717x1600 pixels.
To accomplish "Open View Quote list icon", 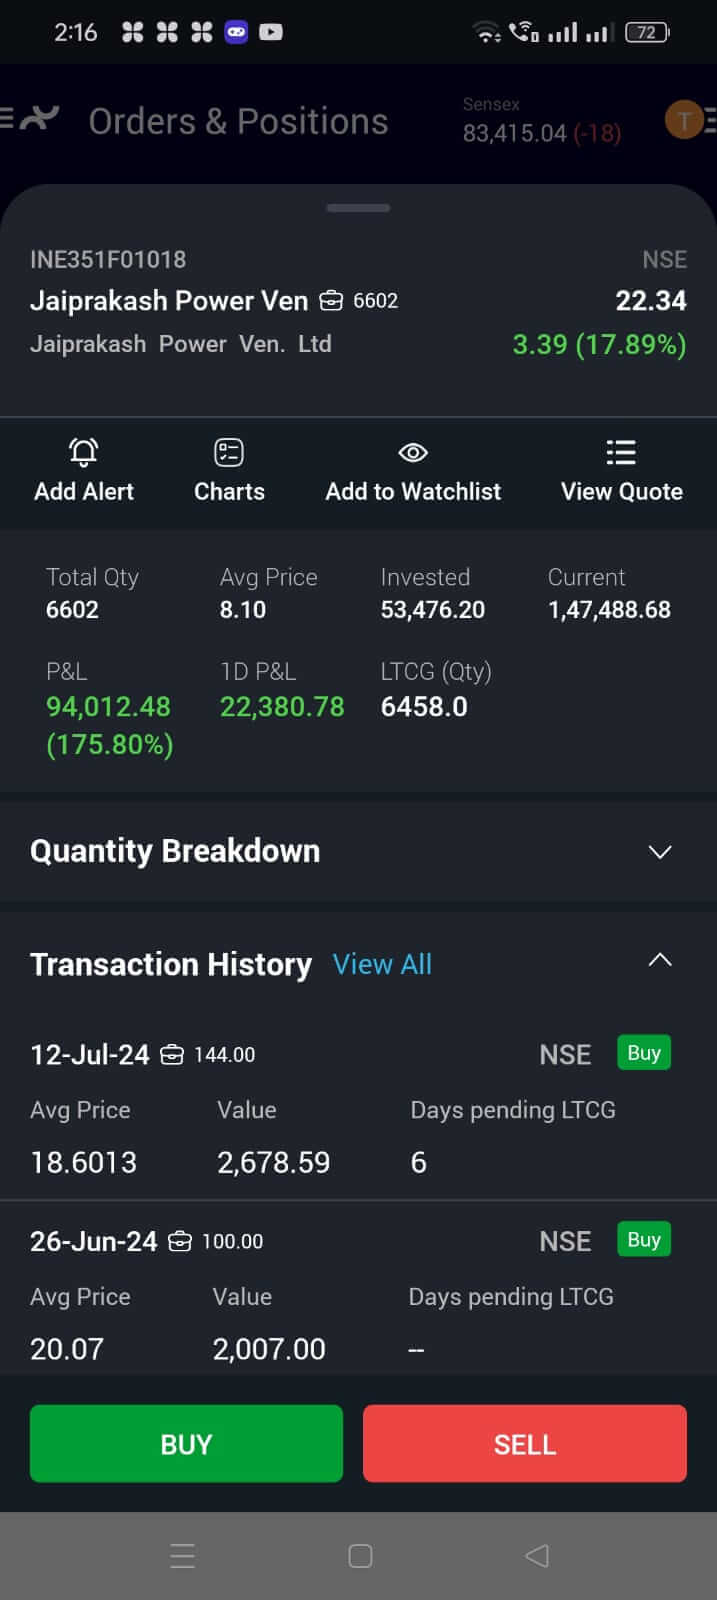I will click(621, 453).
